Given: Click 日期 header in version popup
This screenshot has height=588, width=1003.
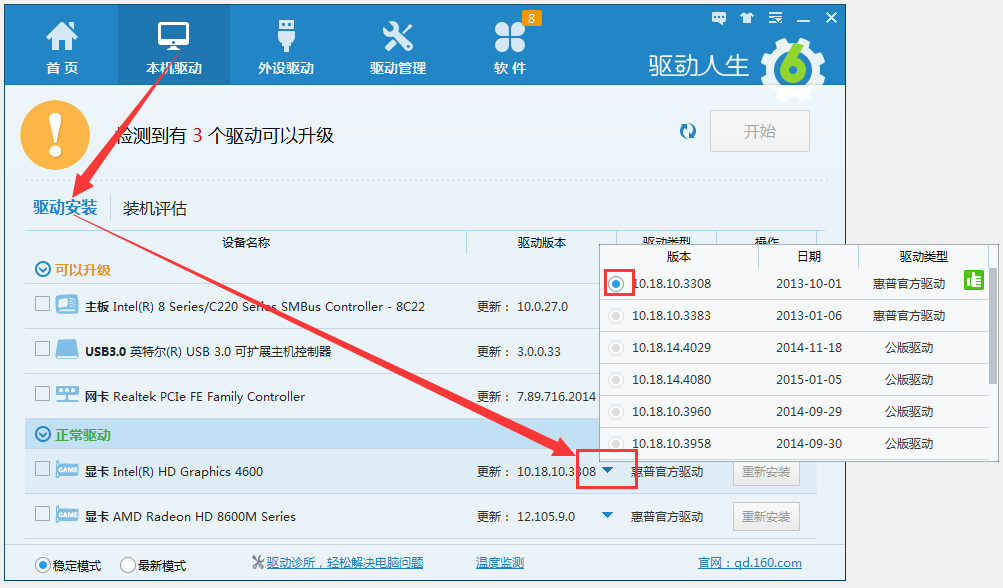Looking at the screenshot, I should pos(809,257).
